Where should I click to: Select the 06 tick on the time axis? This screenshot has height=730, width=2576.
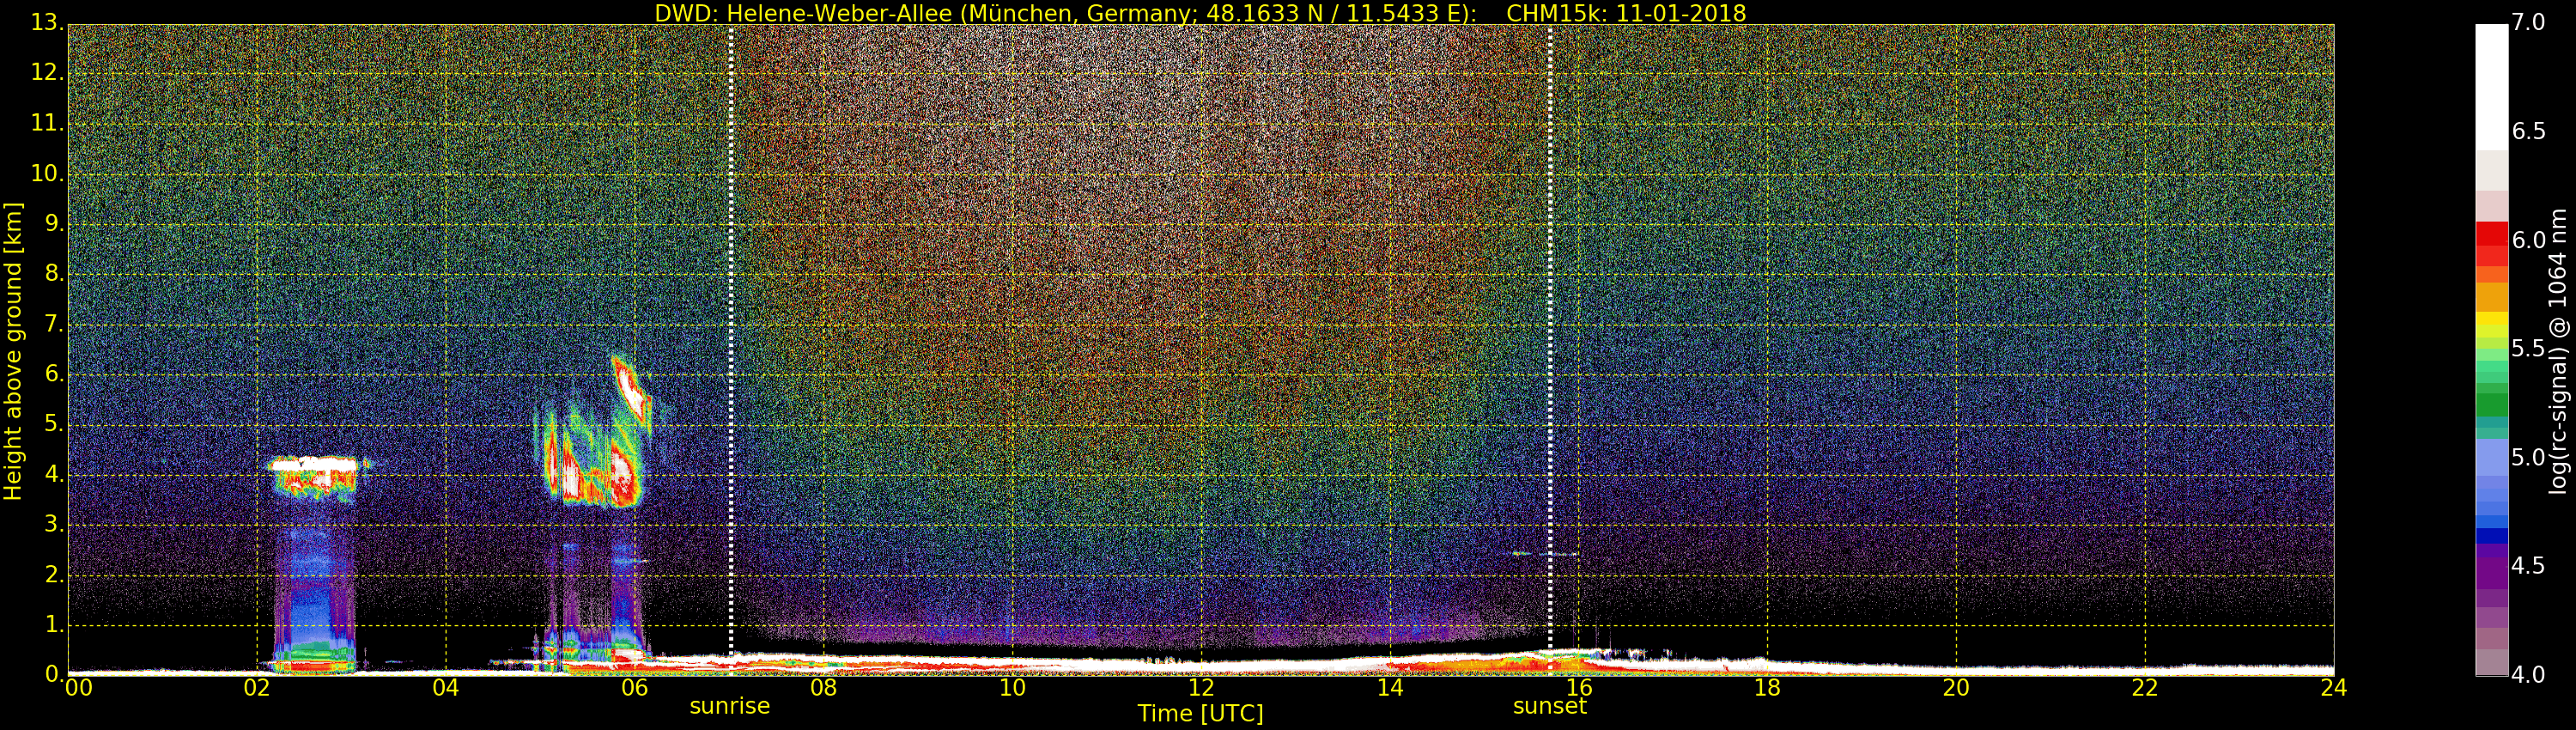(634, 688)
